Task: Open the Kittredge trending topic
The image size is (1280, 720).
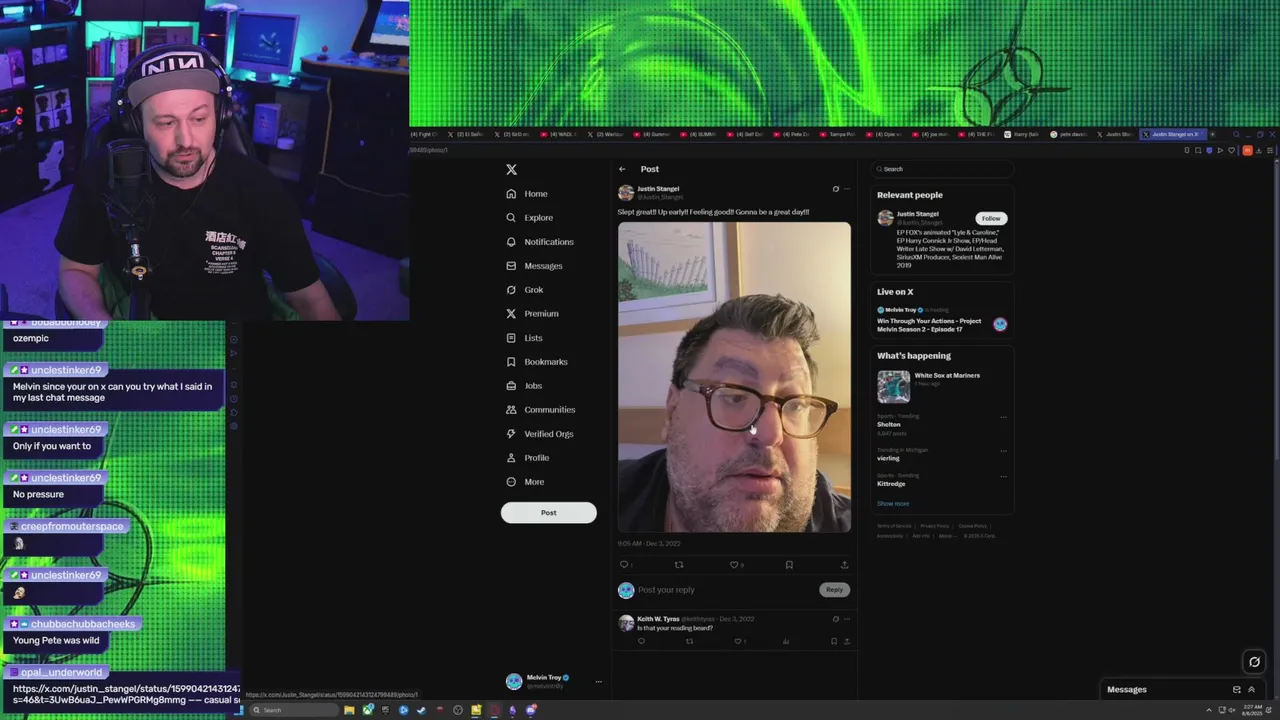Action: click(891, 484)
